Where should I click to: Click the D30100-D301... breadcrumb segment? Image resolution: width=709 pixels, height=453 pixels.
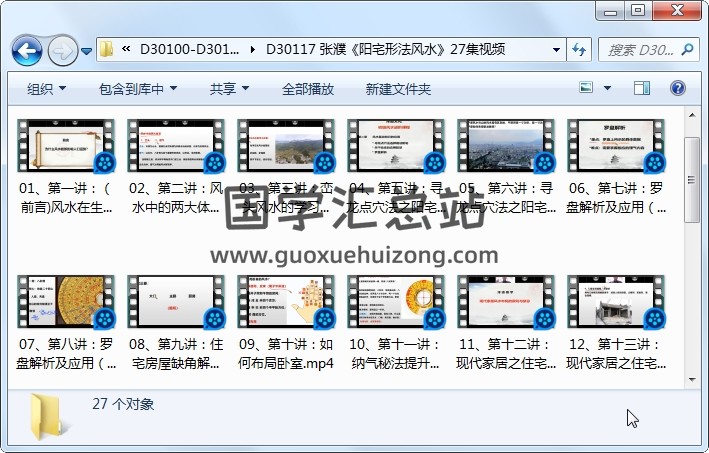tap(190, 49)
